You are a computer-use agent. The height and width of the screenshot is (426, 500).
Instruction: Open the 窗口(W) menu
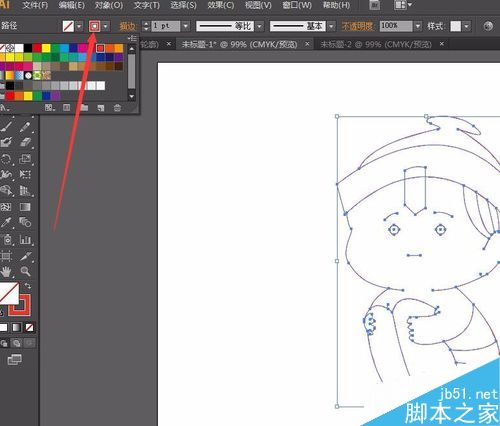297,5
